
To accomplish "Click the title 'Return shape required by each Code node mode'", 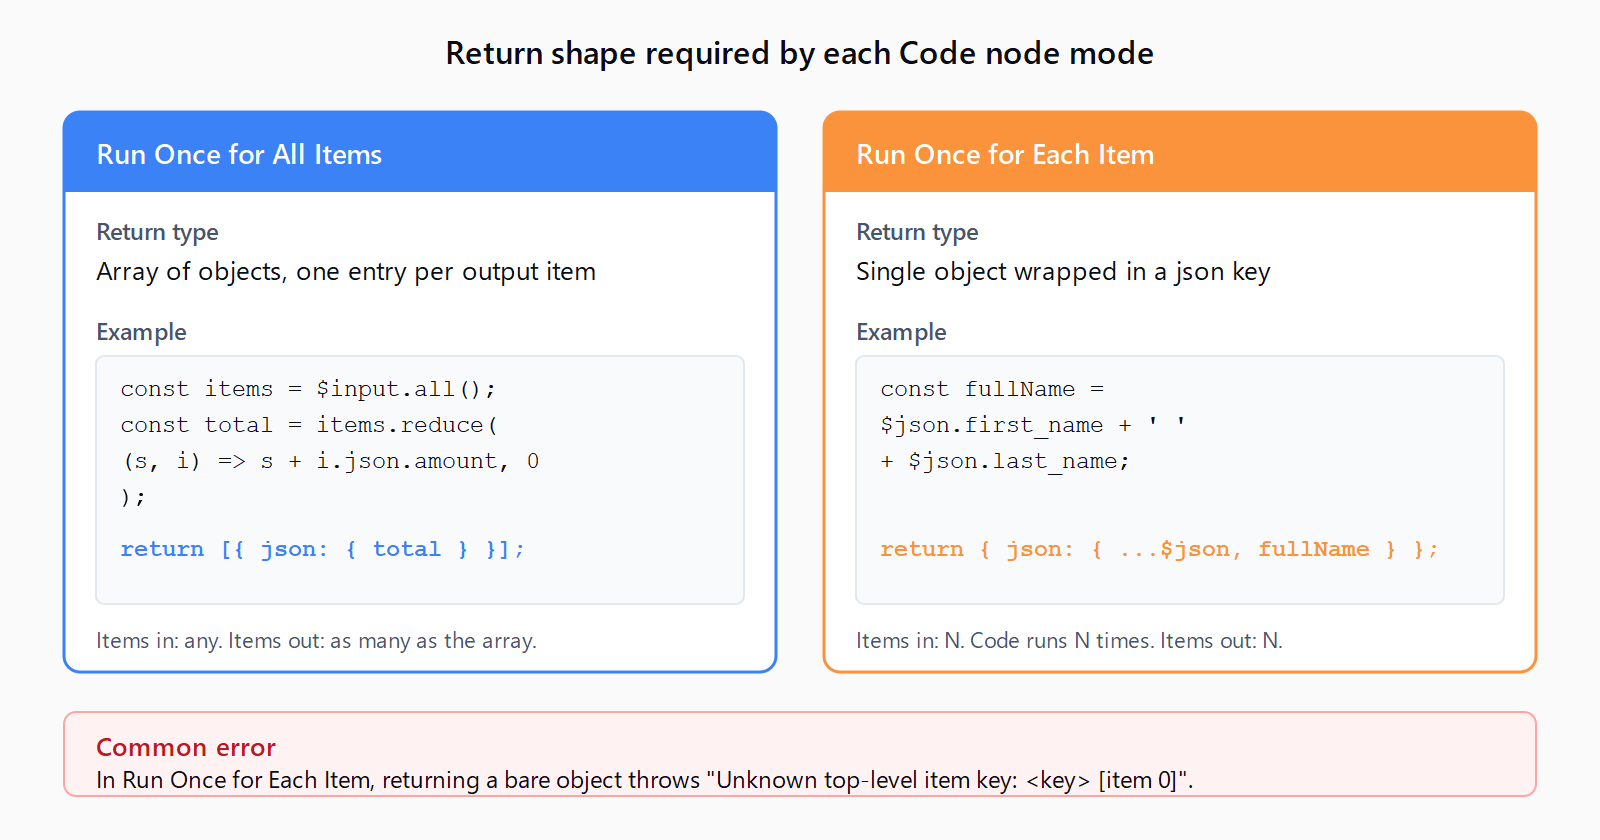I will click(799, 53).
